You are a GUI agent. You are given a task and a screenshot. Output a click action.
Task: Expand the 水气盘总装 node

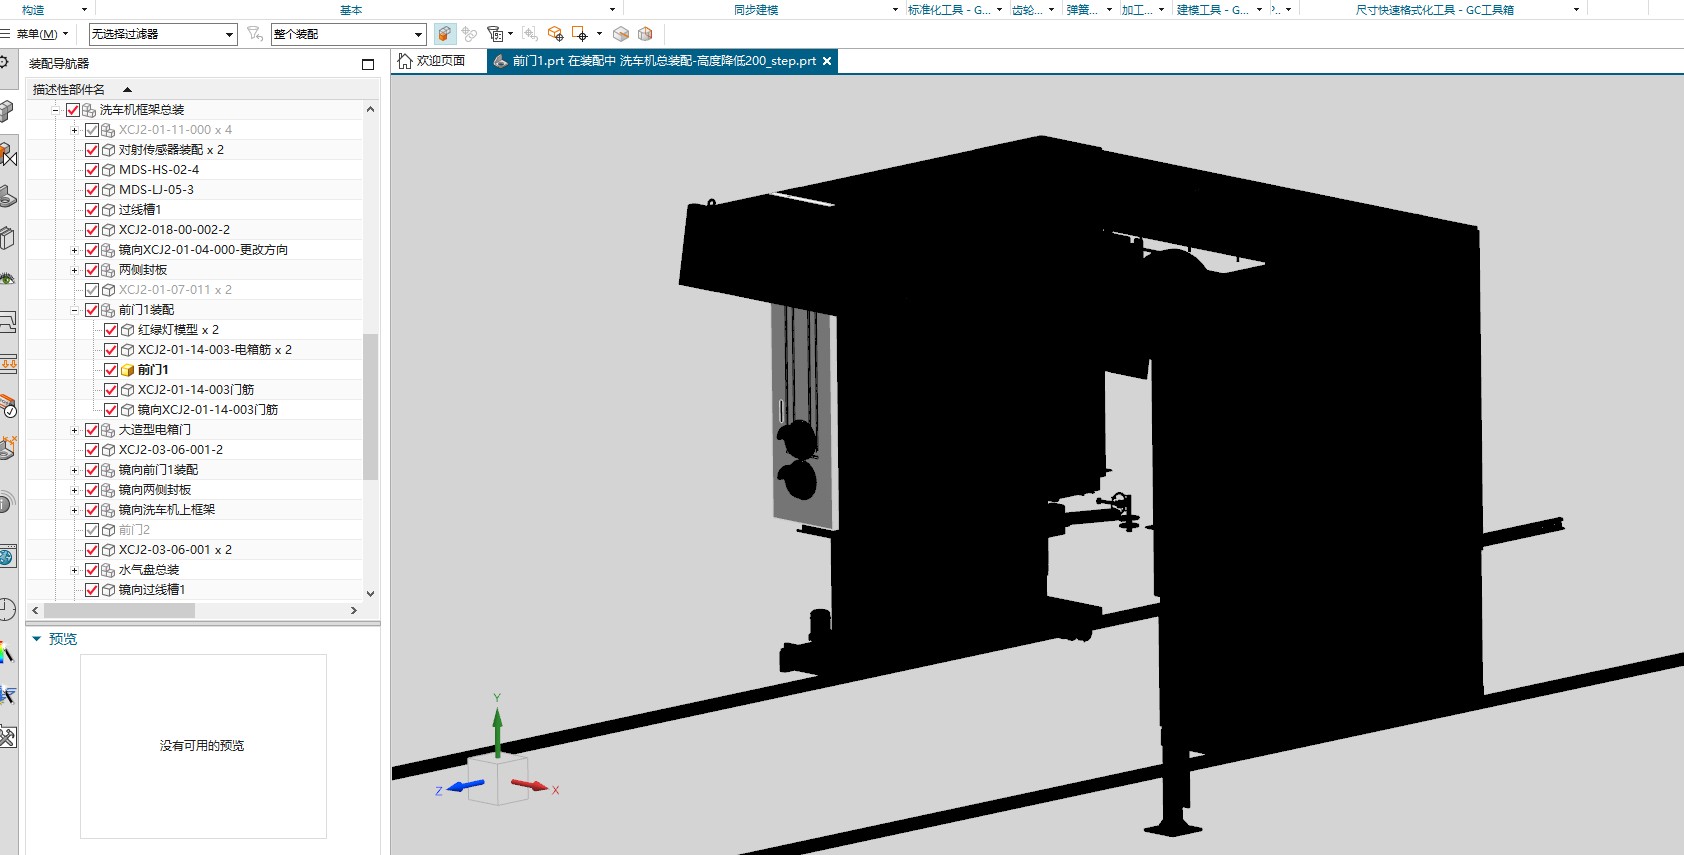point(74,570)
